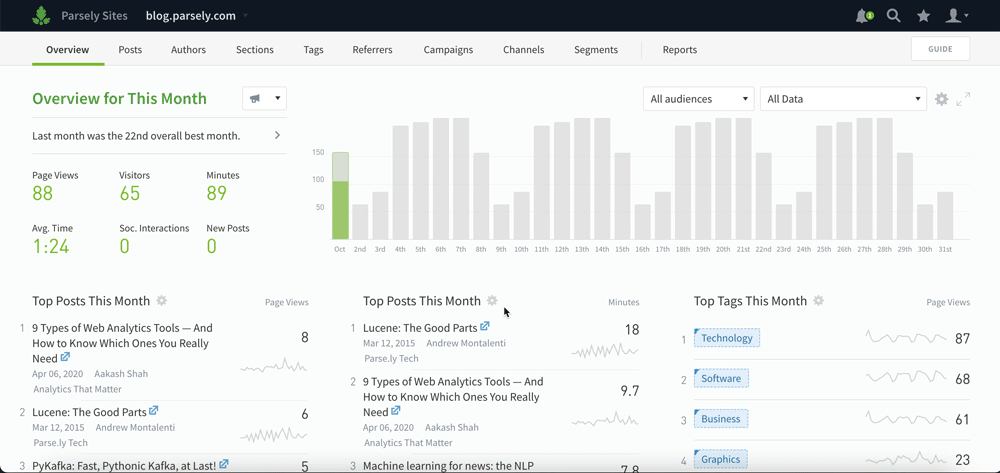Open external link for Lucene post in Minutes list
Viewport: 1000px width, 473px height.
point(485,327)
